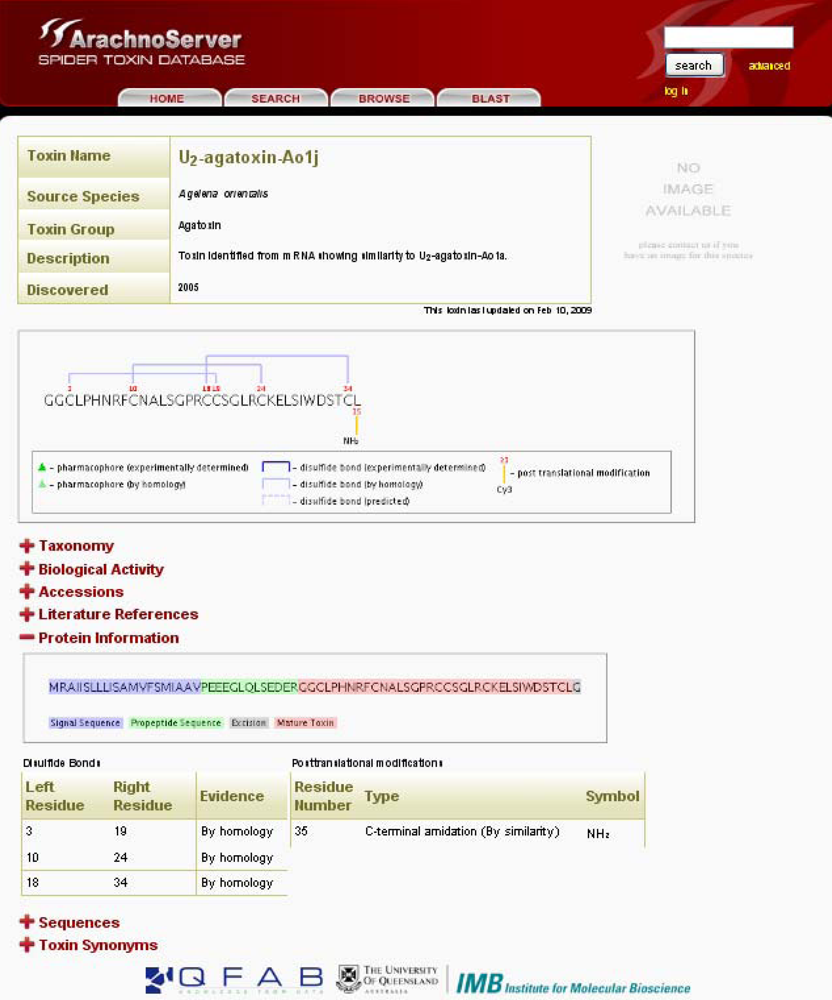This screenshot has width=832, height=1000.
Task: Click the Agatoxin toxin group value
Action: pos(200,225)
